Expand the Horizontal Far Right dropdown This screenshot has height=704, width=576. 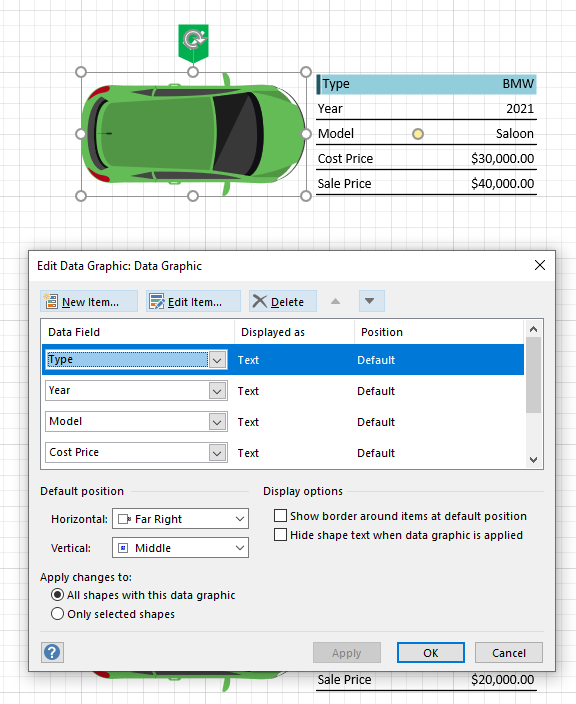pos(180,519)
